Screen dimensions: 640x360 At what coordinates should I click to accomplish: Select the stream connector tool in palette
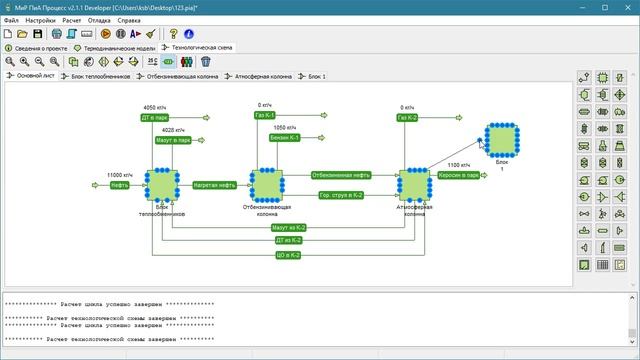[584, 78]
